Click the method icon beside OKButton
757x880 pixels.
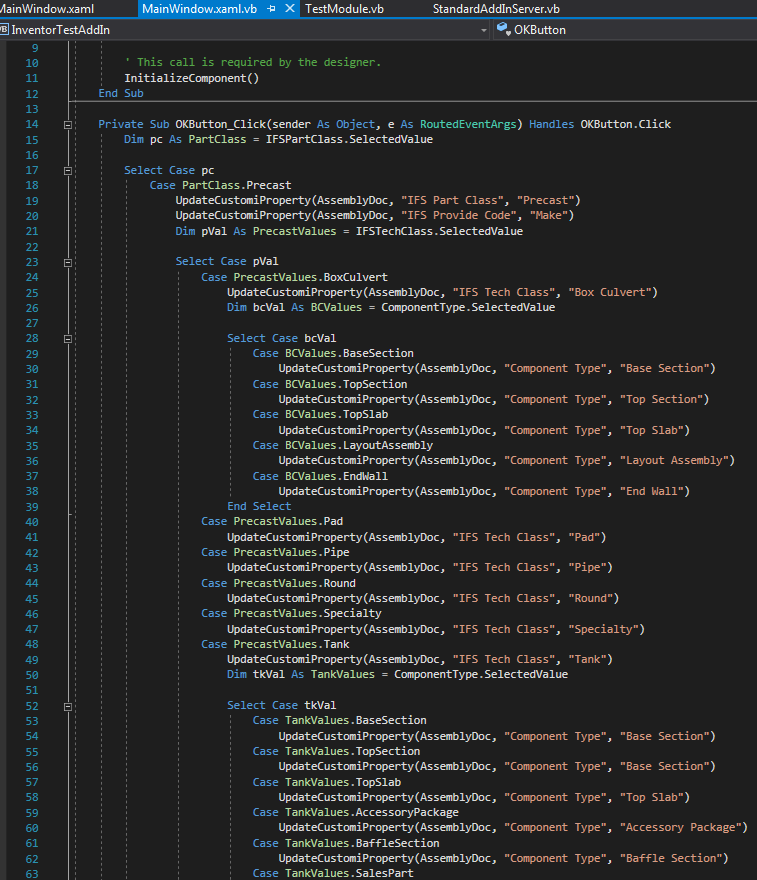(501, 30)
